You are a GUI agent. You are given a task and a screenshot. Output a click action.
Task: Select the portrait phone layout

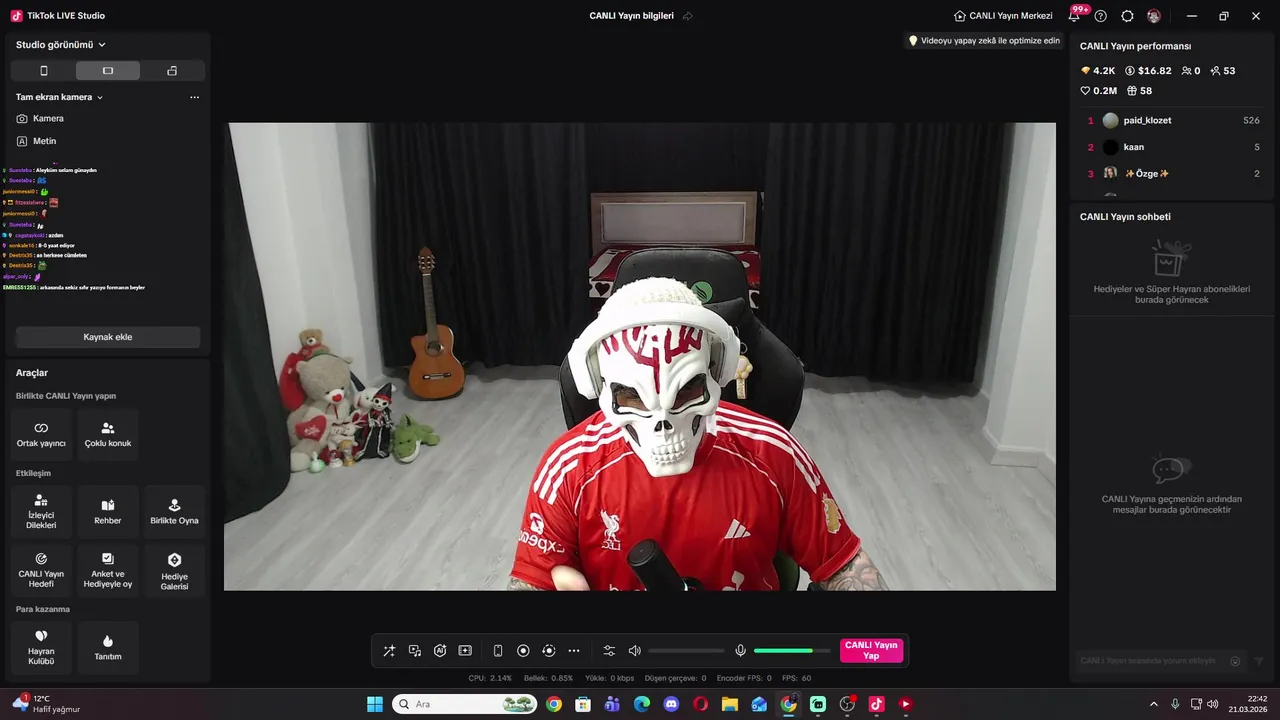tap(43, 71)
